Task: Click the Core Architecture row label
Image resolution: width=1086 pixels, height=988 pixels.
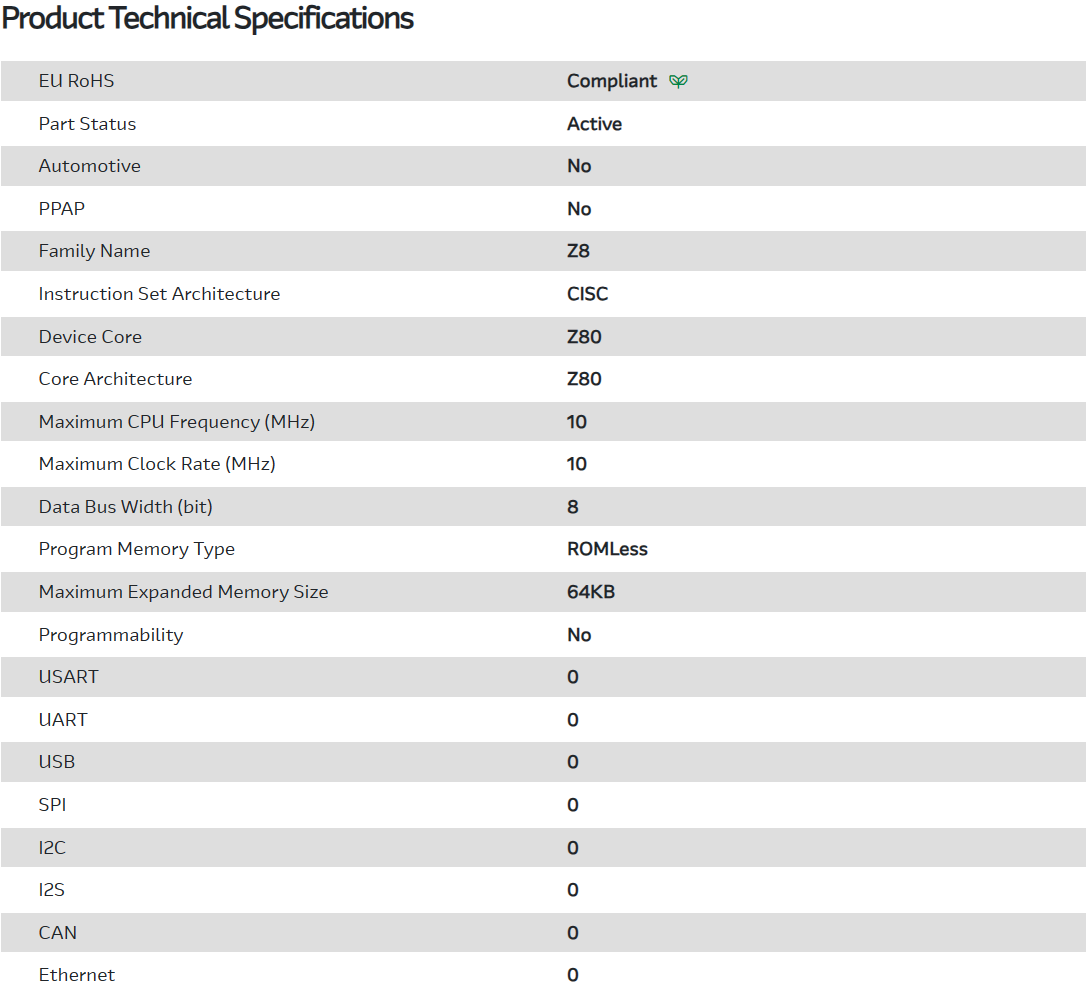Action: 115,379
